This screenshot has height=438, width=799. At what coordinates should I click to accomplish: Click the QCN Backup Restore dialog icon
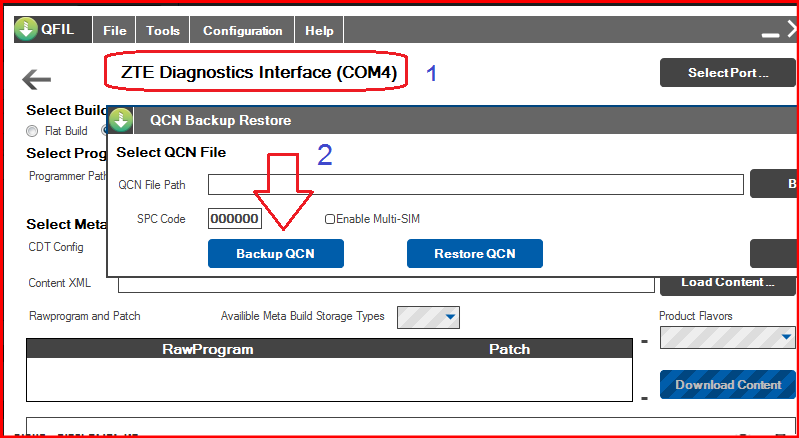point(120,120)
